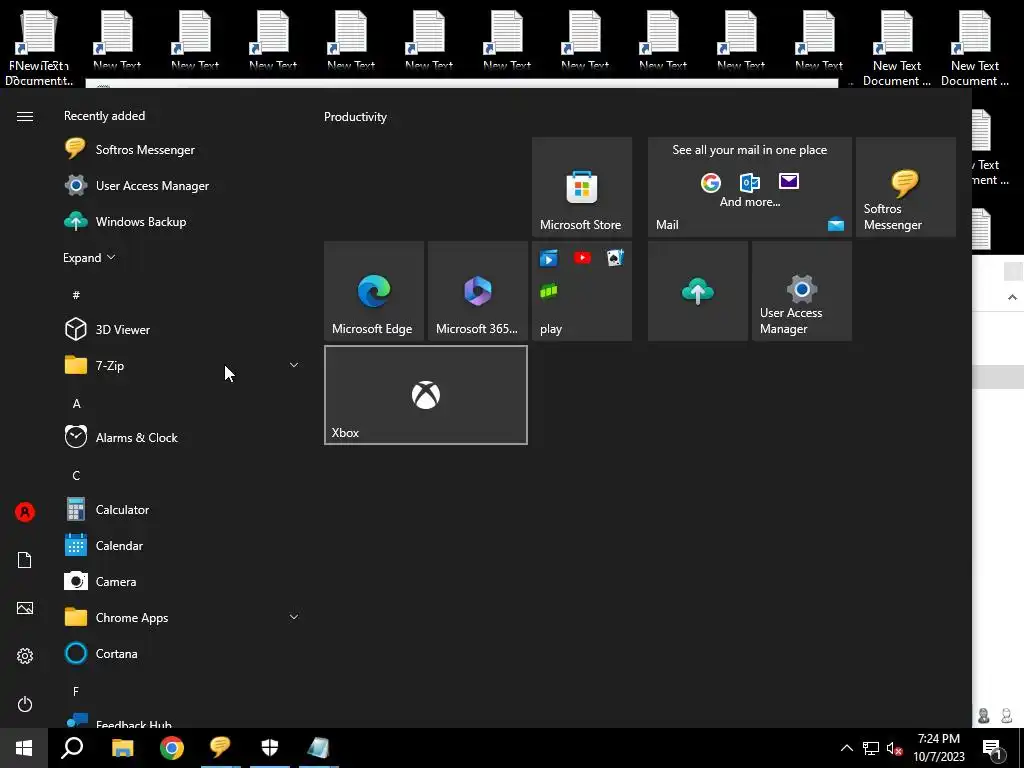The width and height of the screenshot is (1024, 768).
Task: Expand the Recently added list
Action: [89, 257]
